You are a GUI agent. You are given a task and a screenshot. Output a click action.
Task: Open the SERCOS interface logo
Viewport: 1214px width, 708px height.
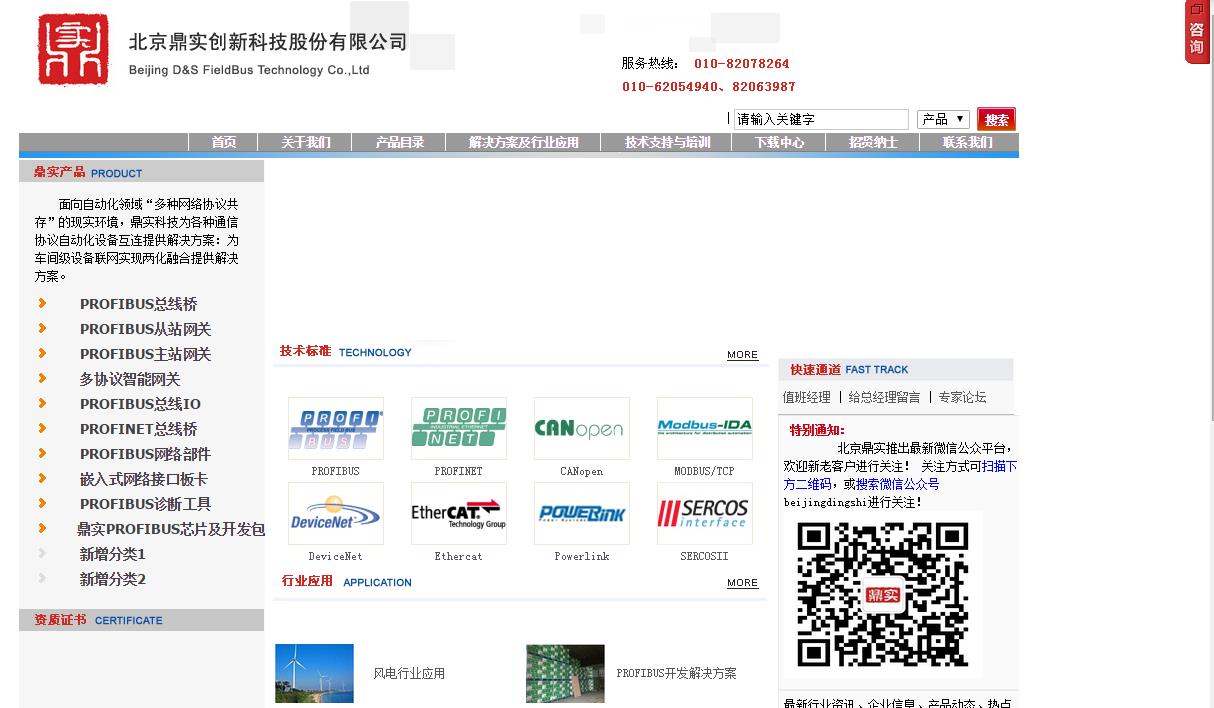pos(704,513)
